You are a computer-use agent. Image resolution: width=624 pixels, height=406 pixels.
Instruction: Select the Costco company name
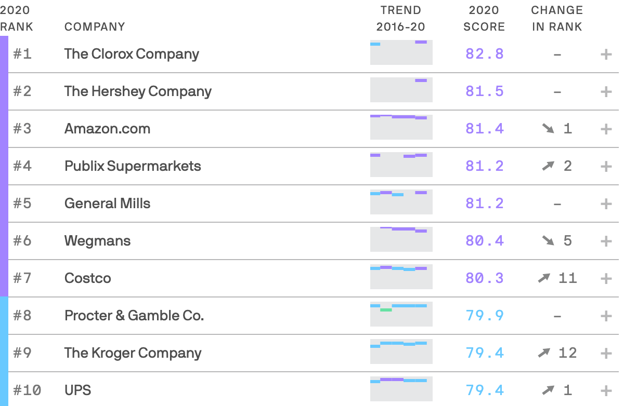point(87,278)
